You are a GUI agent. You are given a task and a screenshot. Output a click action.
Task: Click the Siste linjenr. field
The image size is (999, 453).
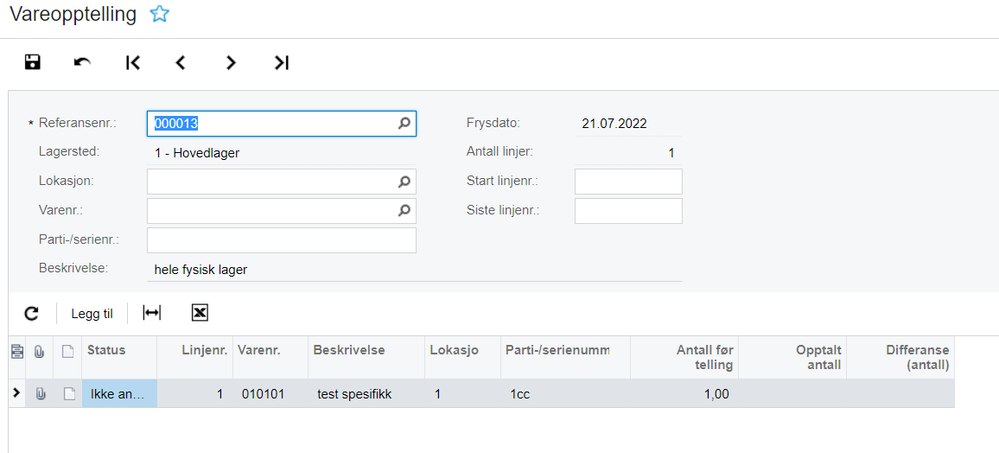(x=628, y=211)
